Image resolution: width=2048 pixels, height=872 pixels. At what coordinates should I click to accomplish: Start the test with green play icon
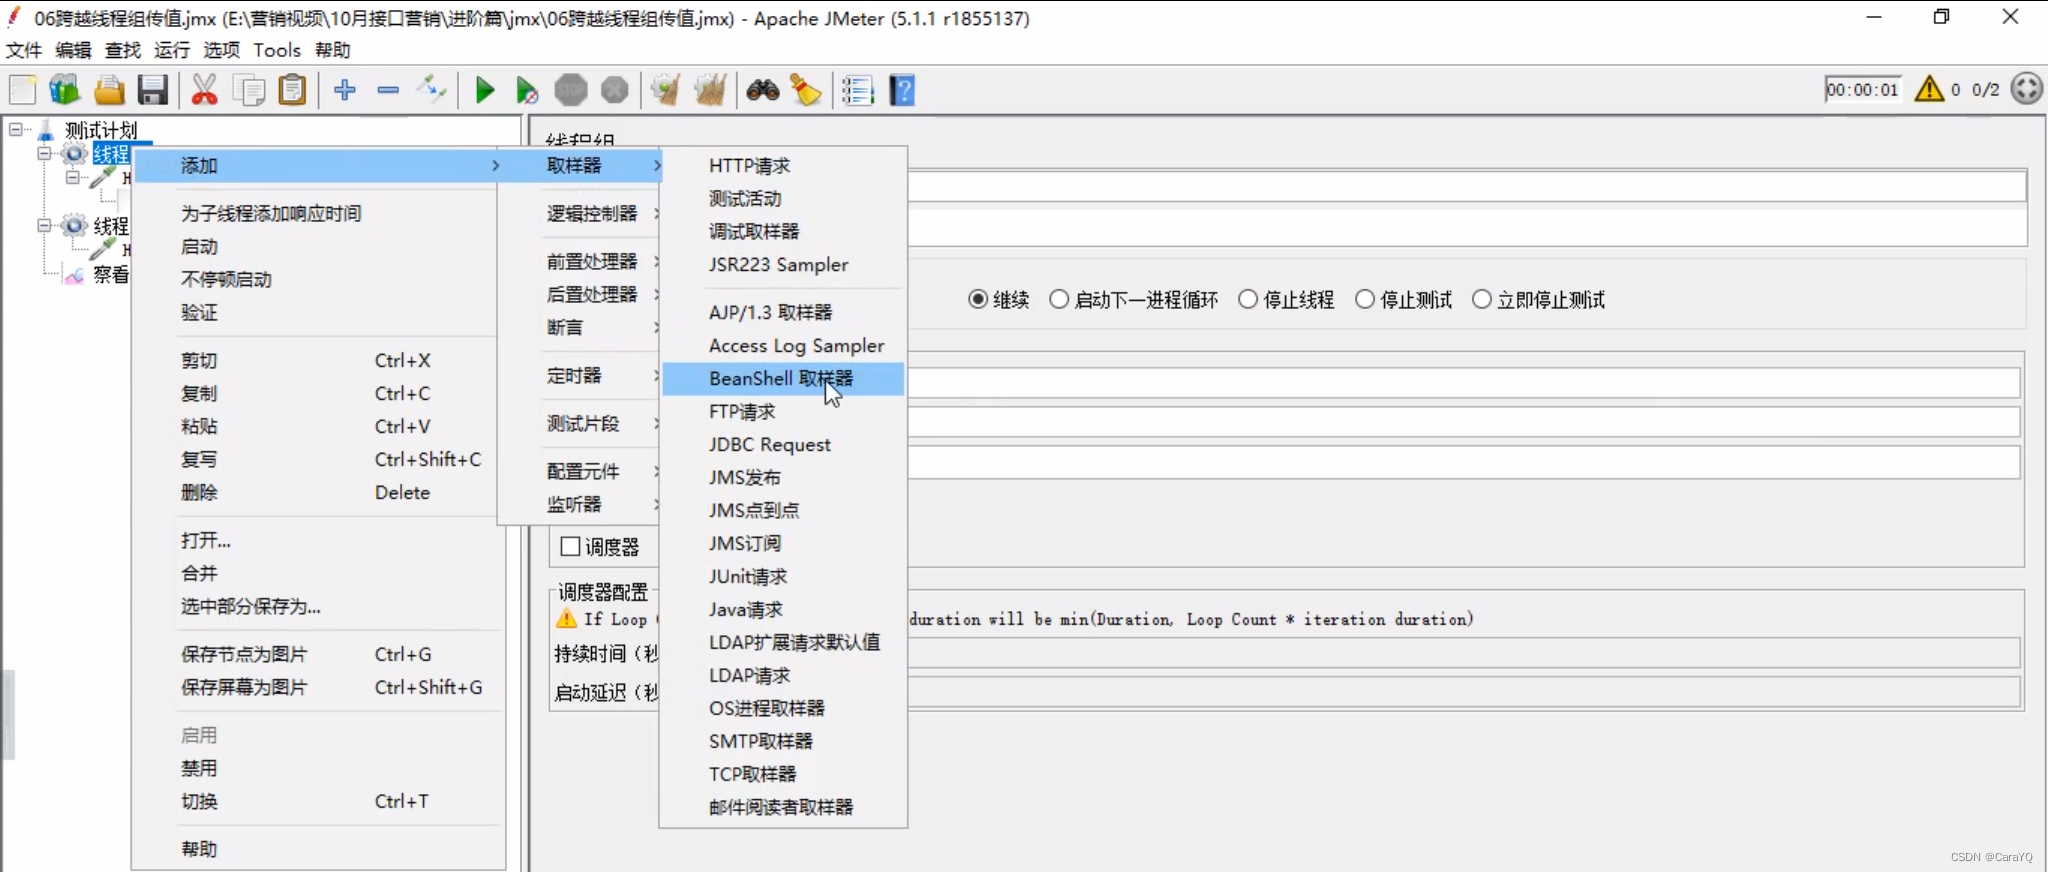pos(485,90)
